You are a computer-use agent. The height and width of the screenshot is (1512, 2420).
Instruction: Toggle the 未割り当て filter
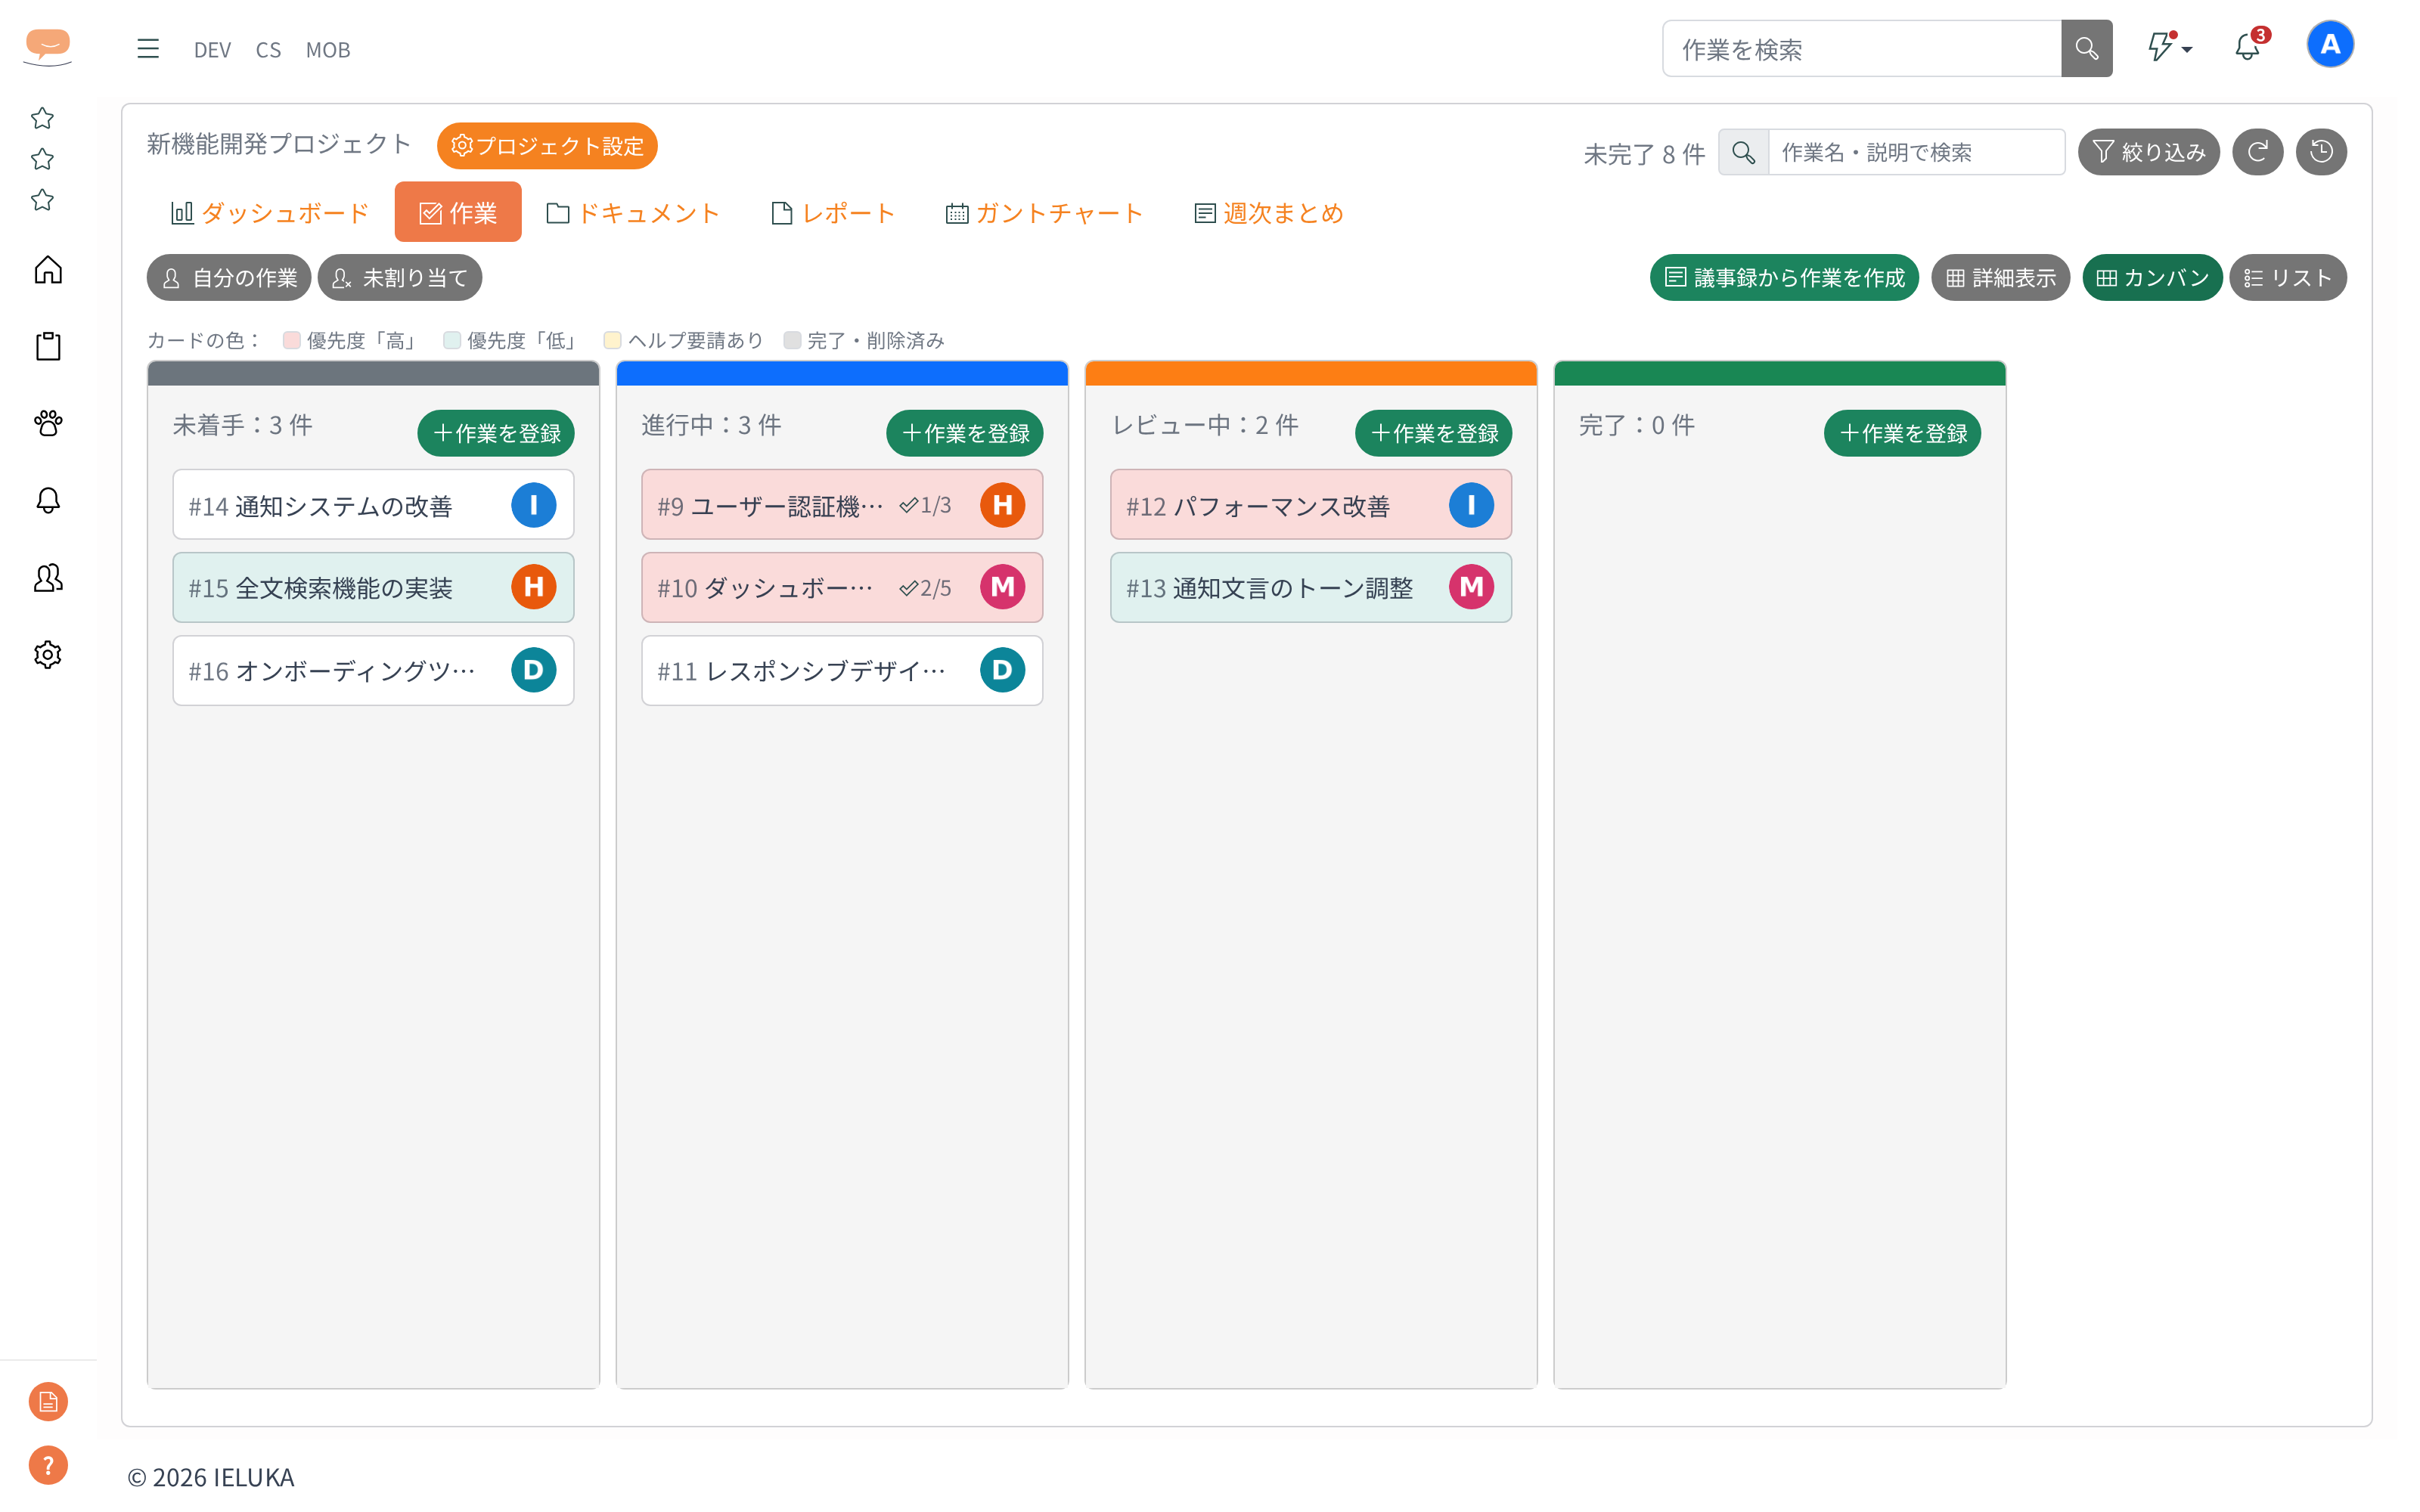point(400,278)
